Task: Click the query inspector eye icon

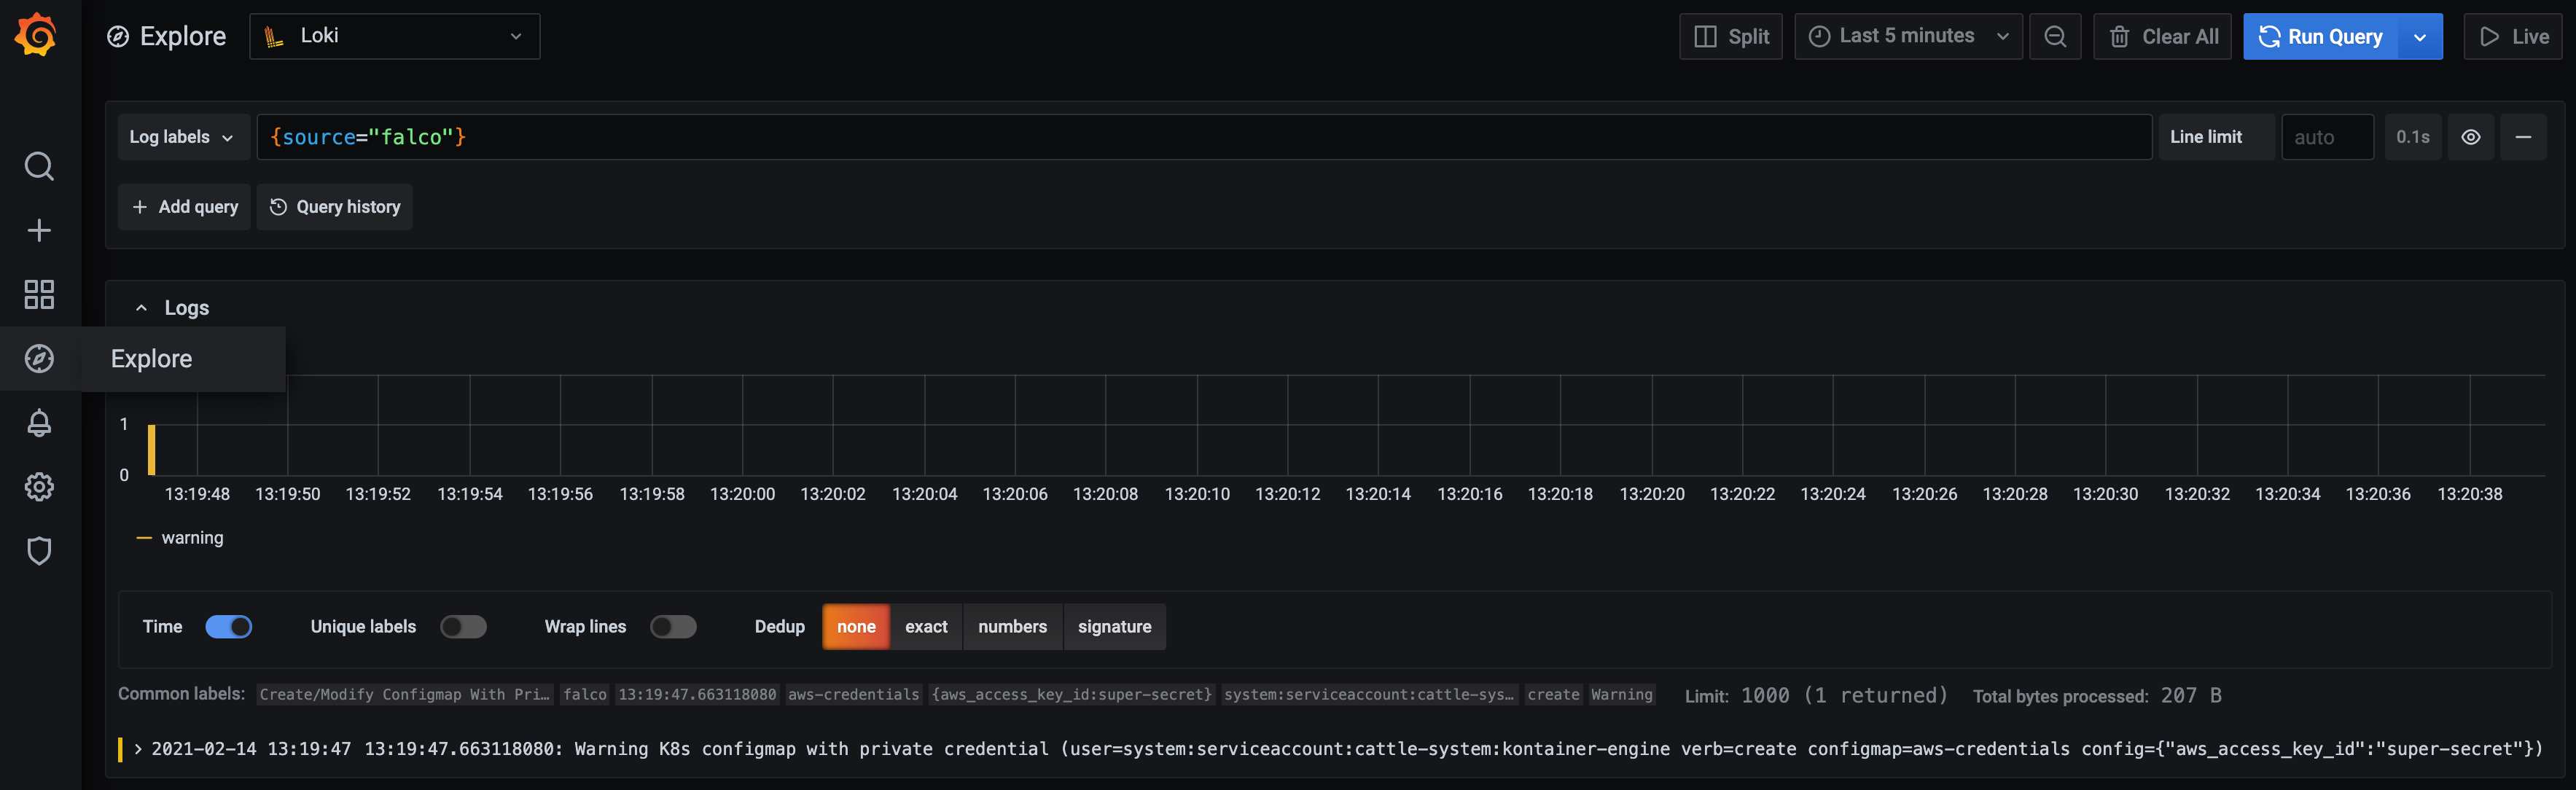Action: coord(2471,136)
